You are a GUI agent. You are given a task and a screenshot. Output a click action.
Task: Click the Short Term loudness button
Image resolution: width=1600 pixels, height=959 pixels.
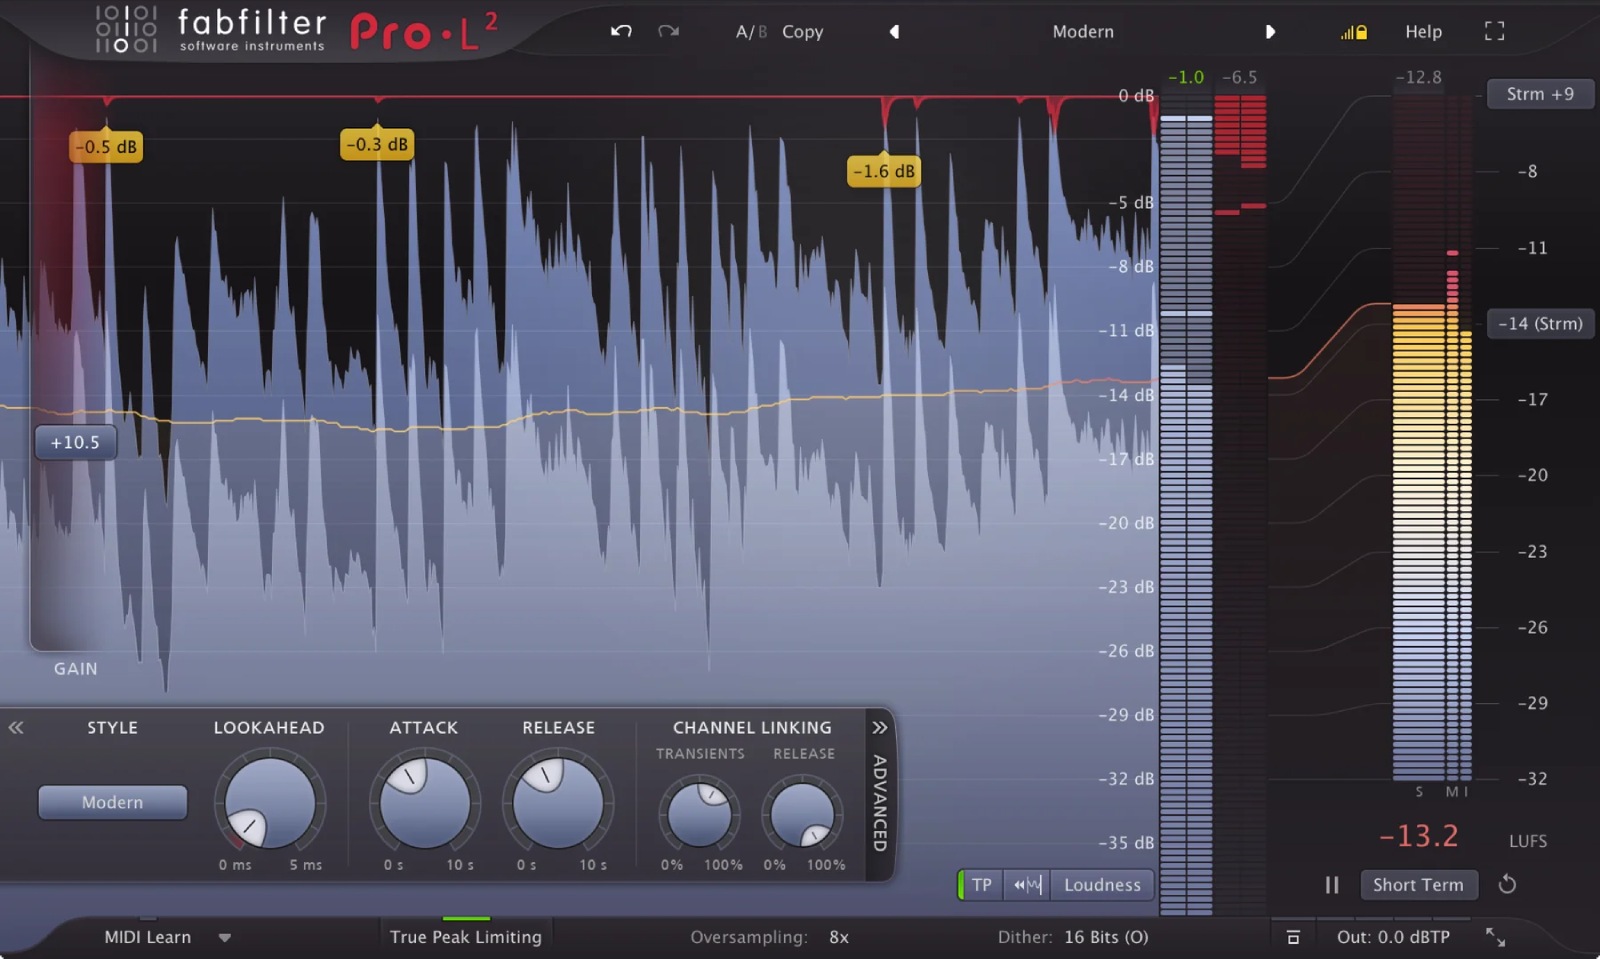point(1419,884)
